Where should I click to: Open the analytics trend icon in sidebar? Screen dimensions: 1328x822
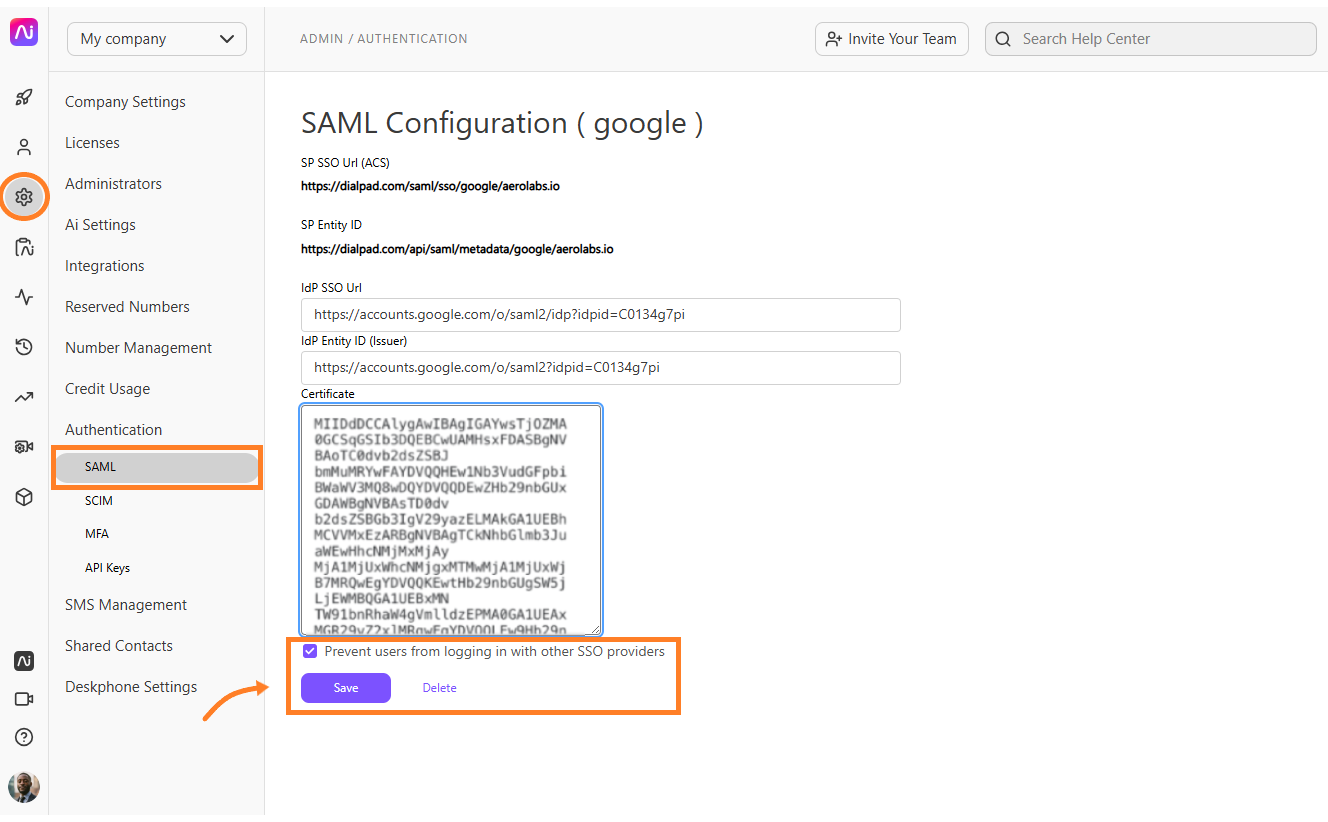tap(24, 397)
